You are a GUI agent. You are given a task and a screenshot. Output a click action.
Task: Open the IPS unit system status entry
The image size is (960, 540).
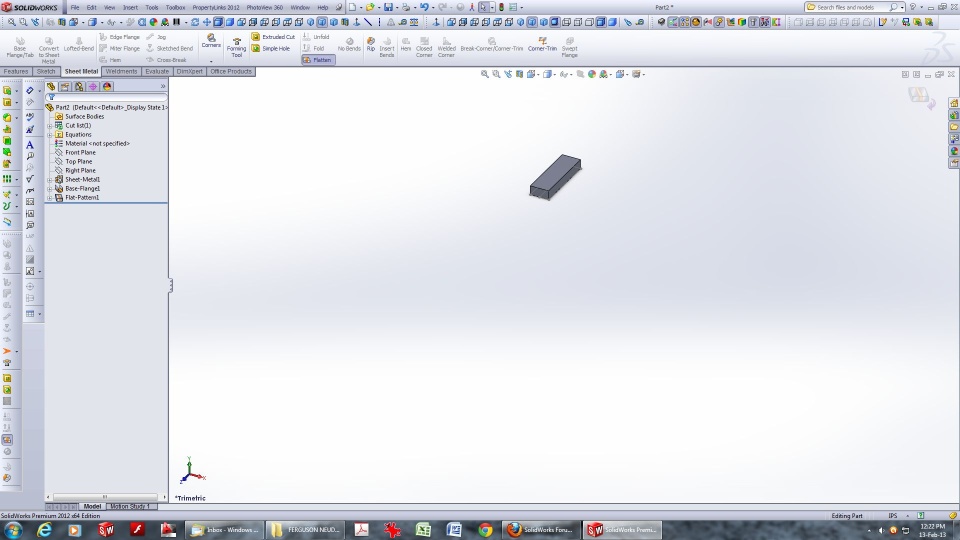tap(893, 516)
